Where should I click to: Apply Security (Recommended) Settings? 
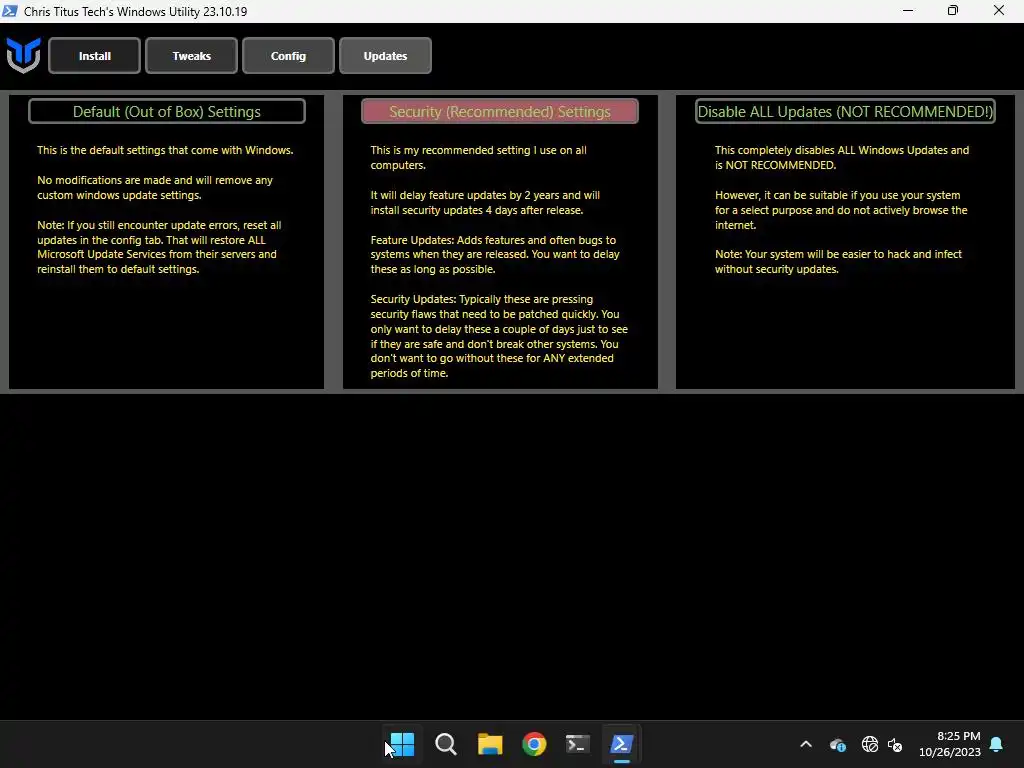click(x=500, y=111)
